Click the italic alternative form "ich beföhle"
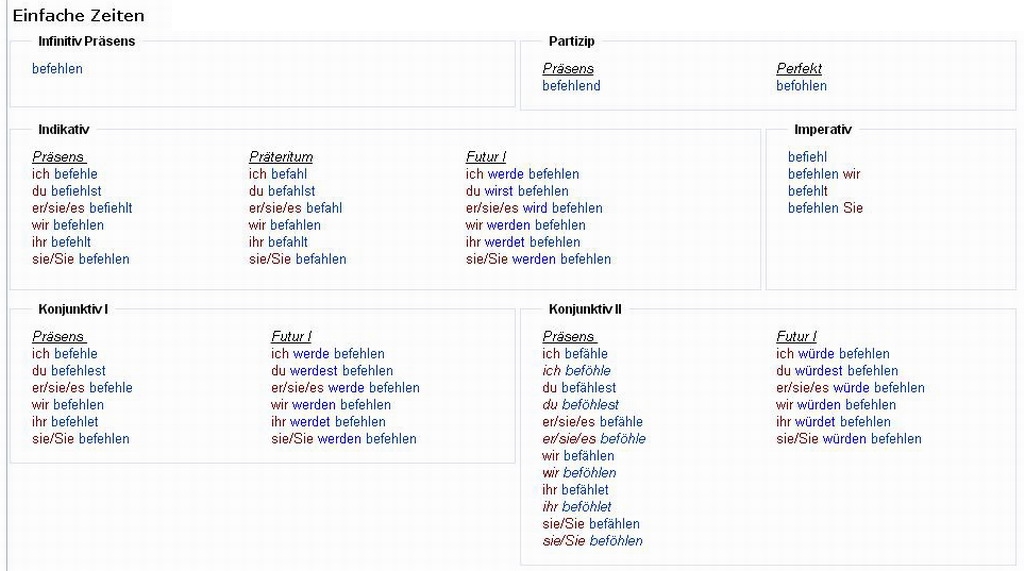The image size is (1024, 571). [576, 371]
